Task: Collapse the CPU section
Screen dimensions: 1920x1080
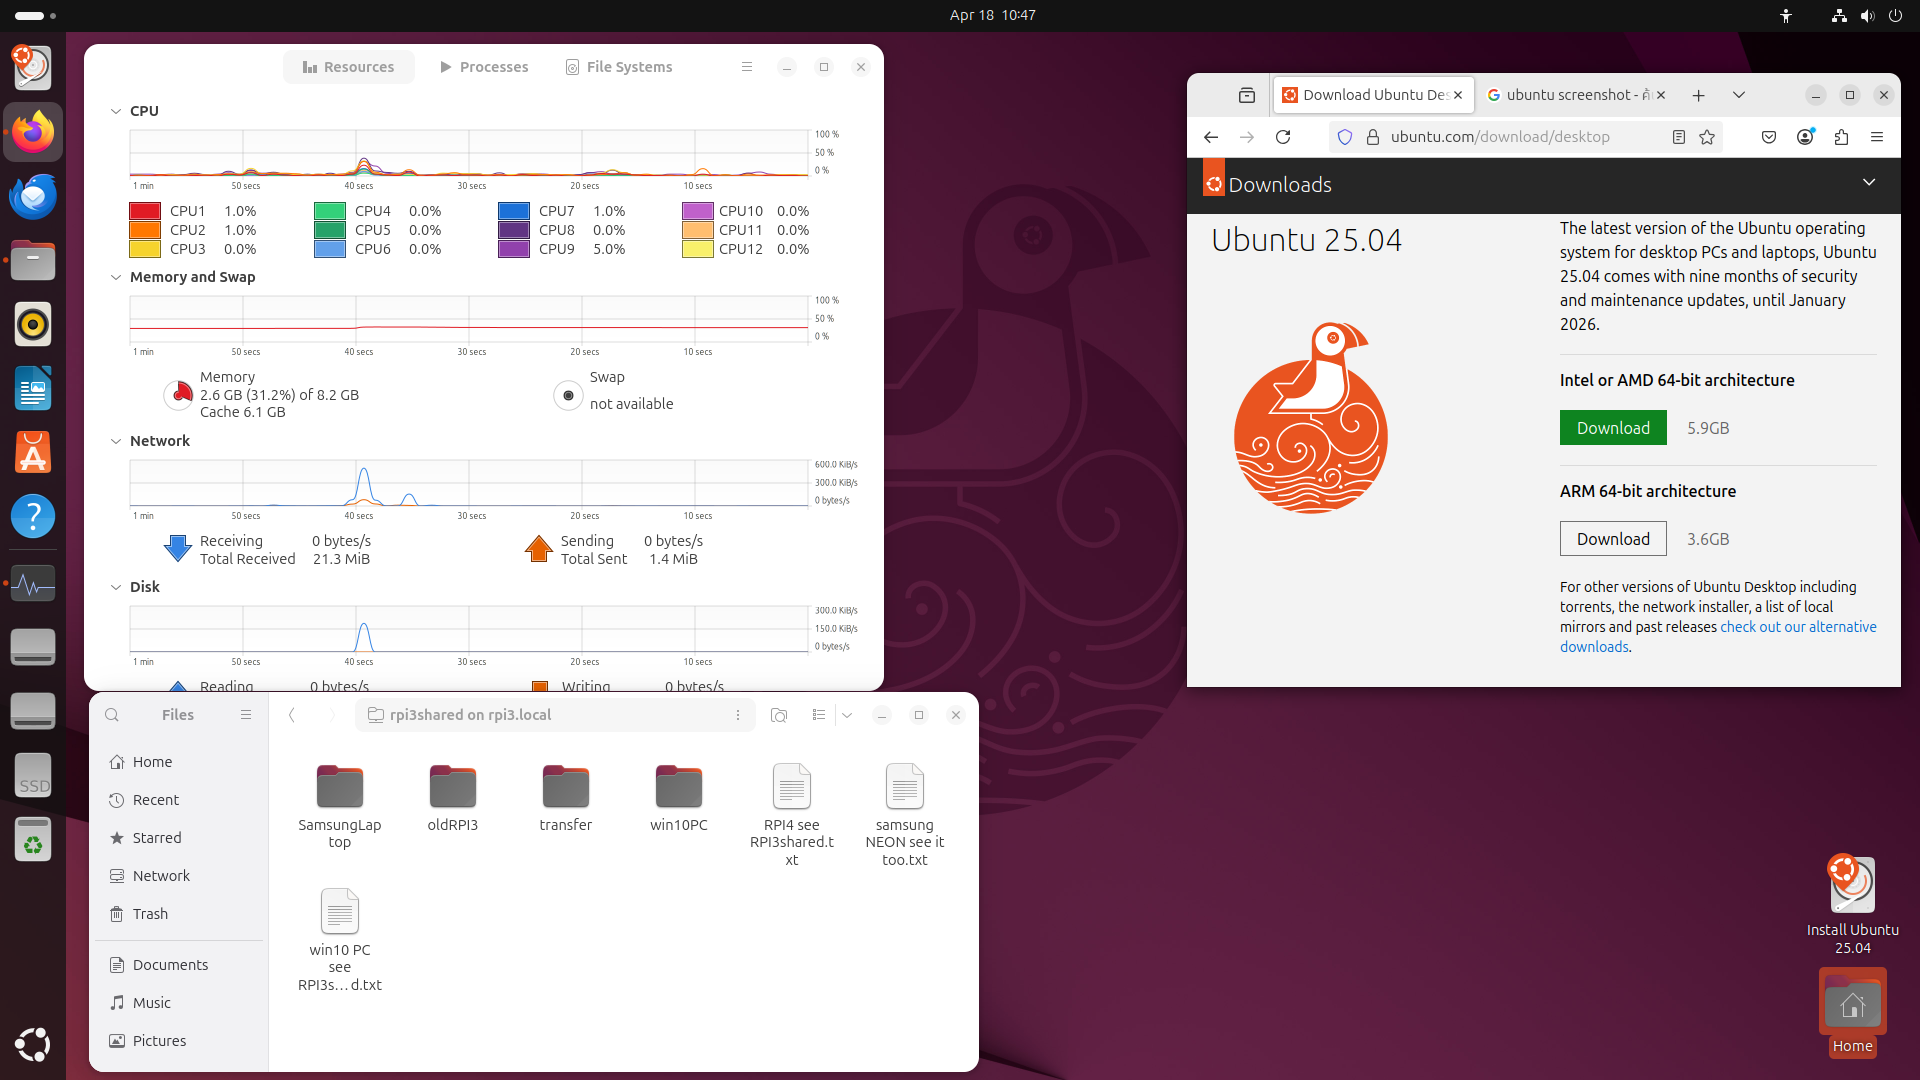Action: pos(116,111)
